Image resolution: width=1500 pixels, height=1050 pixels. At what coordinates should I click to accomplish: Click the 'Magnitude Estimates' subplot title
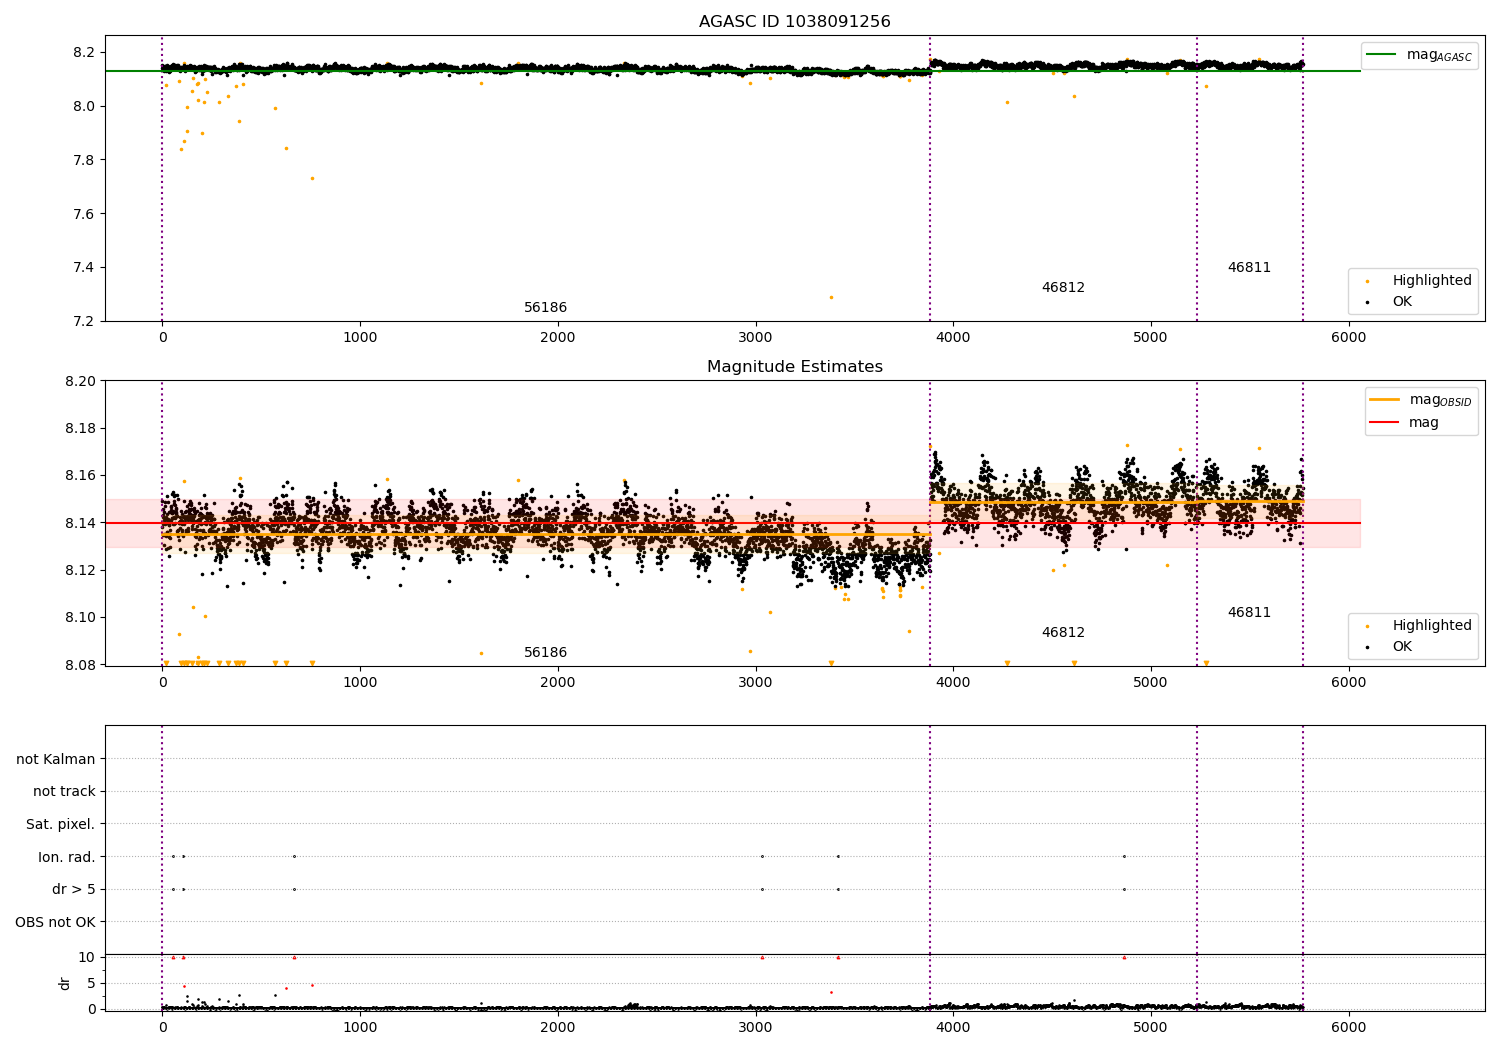(x=794, y=366)
